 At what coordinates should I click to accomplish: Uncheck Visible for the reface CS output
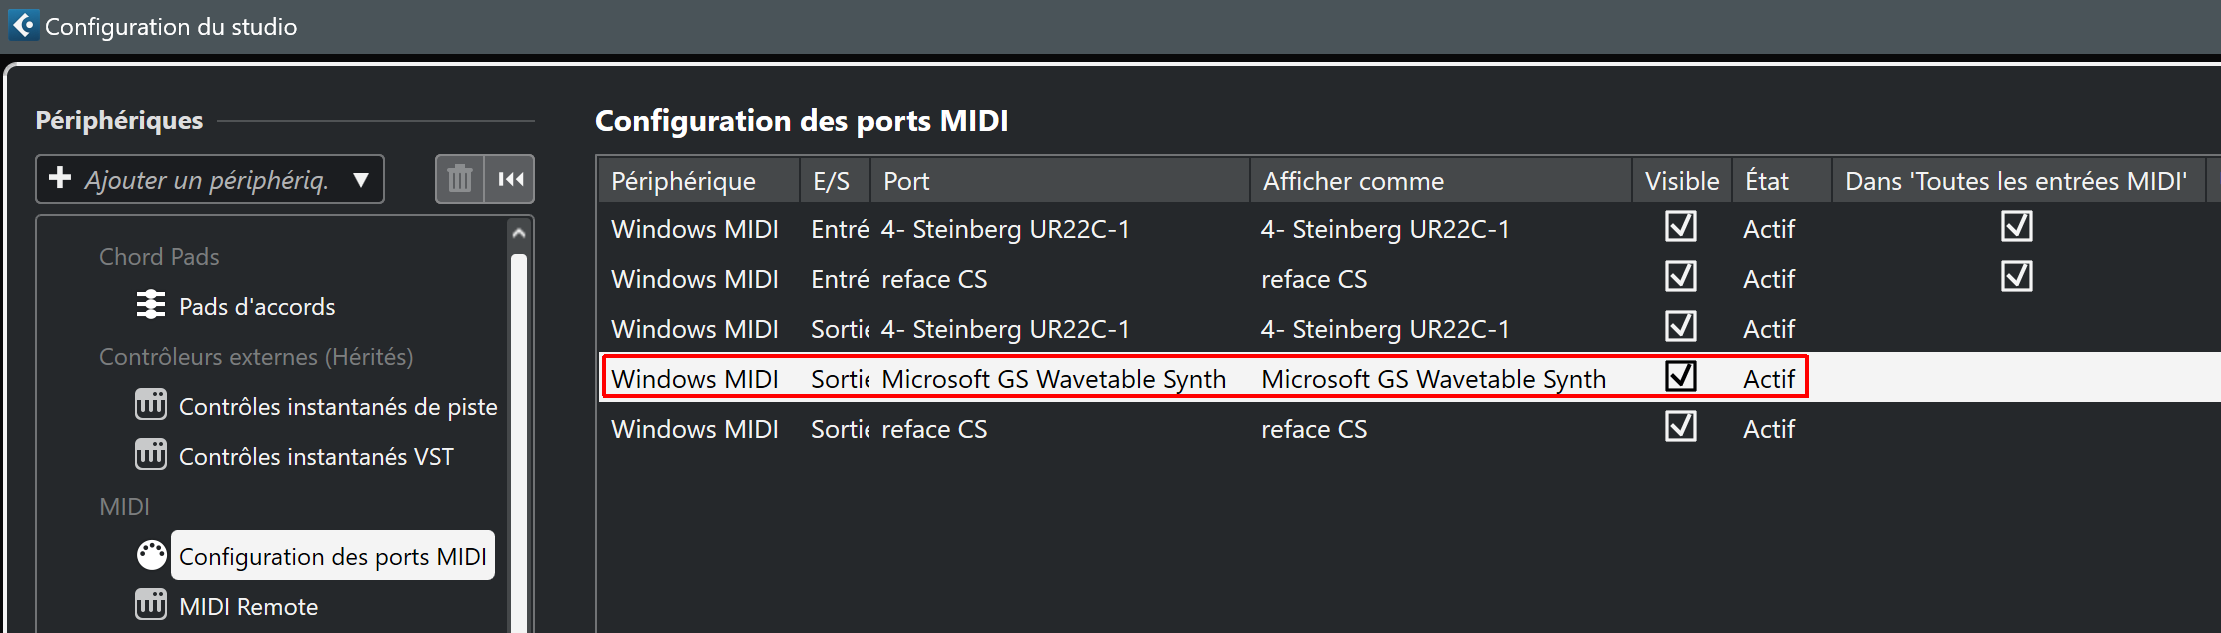1681,427
